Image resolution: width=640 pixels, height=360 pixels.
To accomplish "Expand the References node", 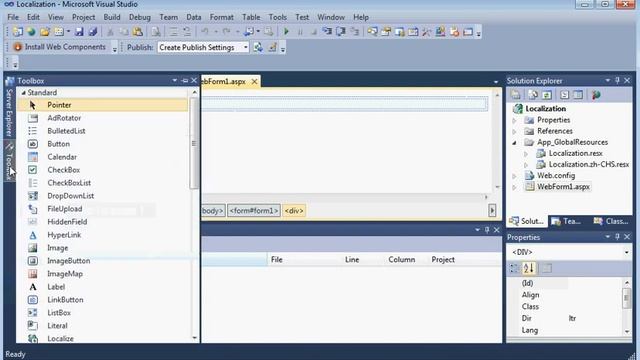I will tap(515, 131).
